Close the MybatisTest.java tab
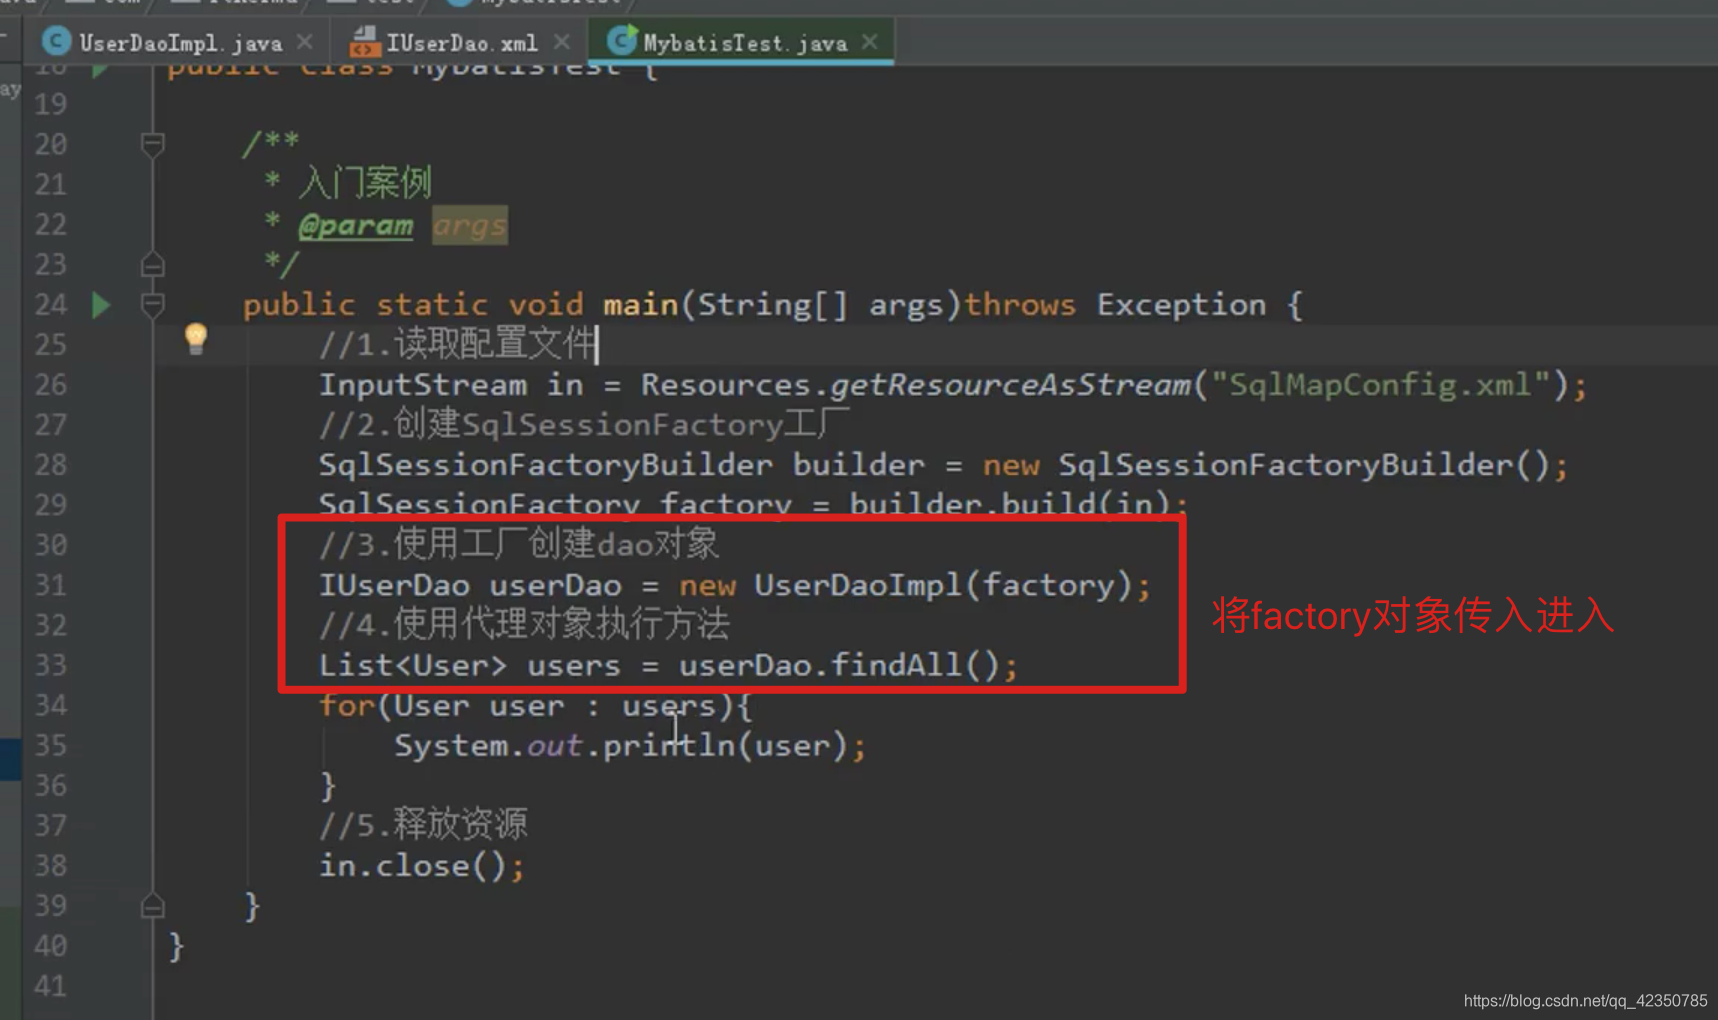Viewport: 1718px width, 1020px height. (870, 42)
